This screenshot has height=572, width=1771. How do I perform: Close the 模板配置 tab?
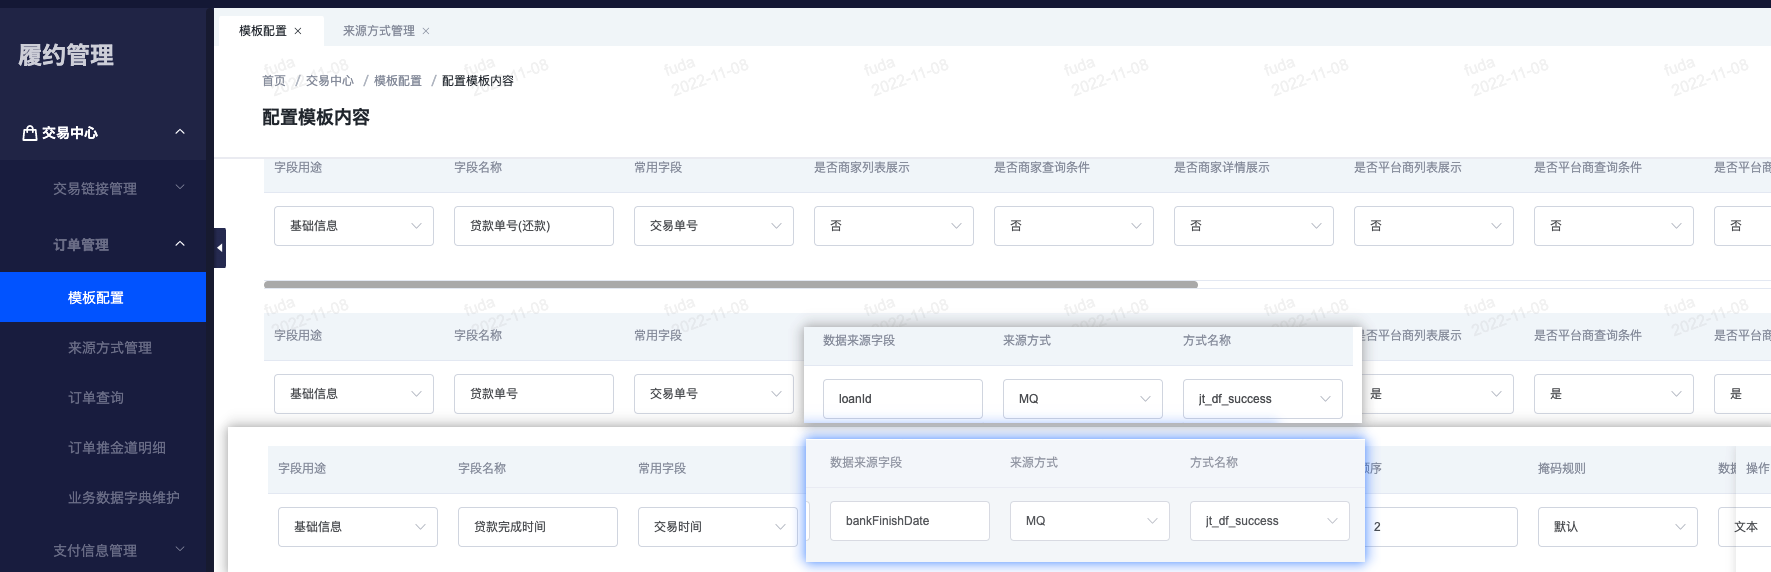click(x=298, y=31)
